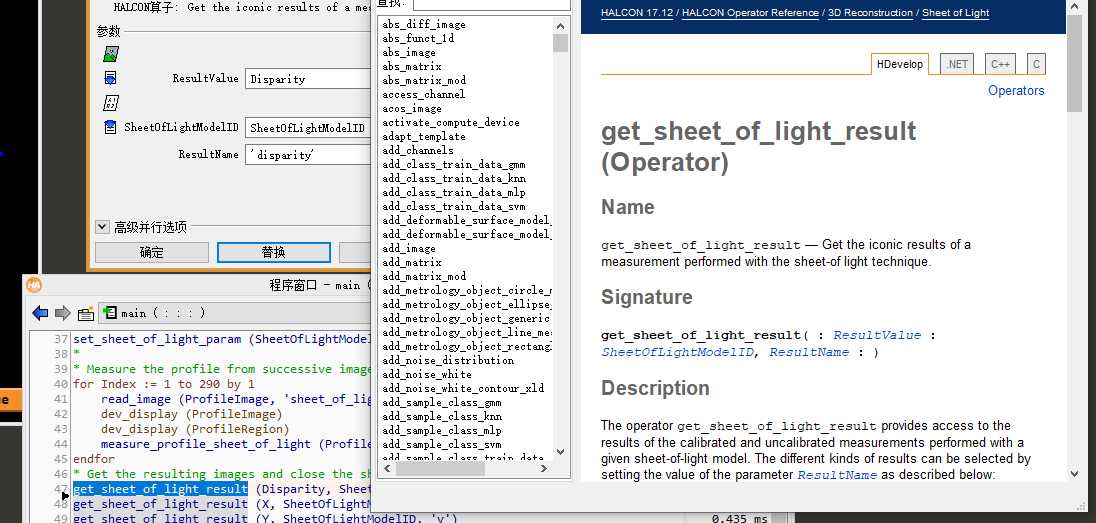Open the HALCON 17.12 breadcrumb link
The width and height of the screenshot is (1096, 523).
[637, 13]
